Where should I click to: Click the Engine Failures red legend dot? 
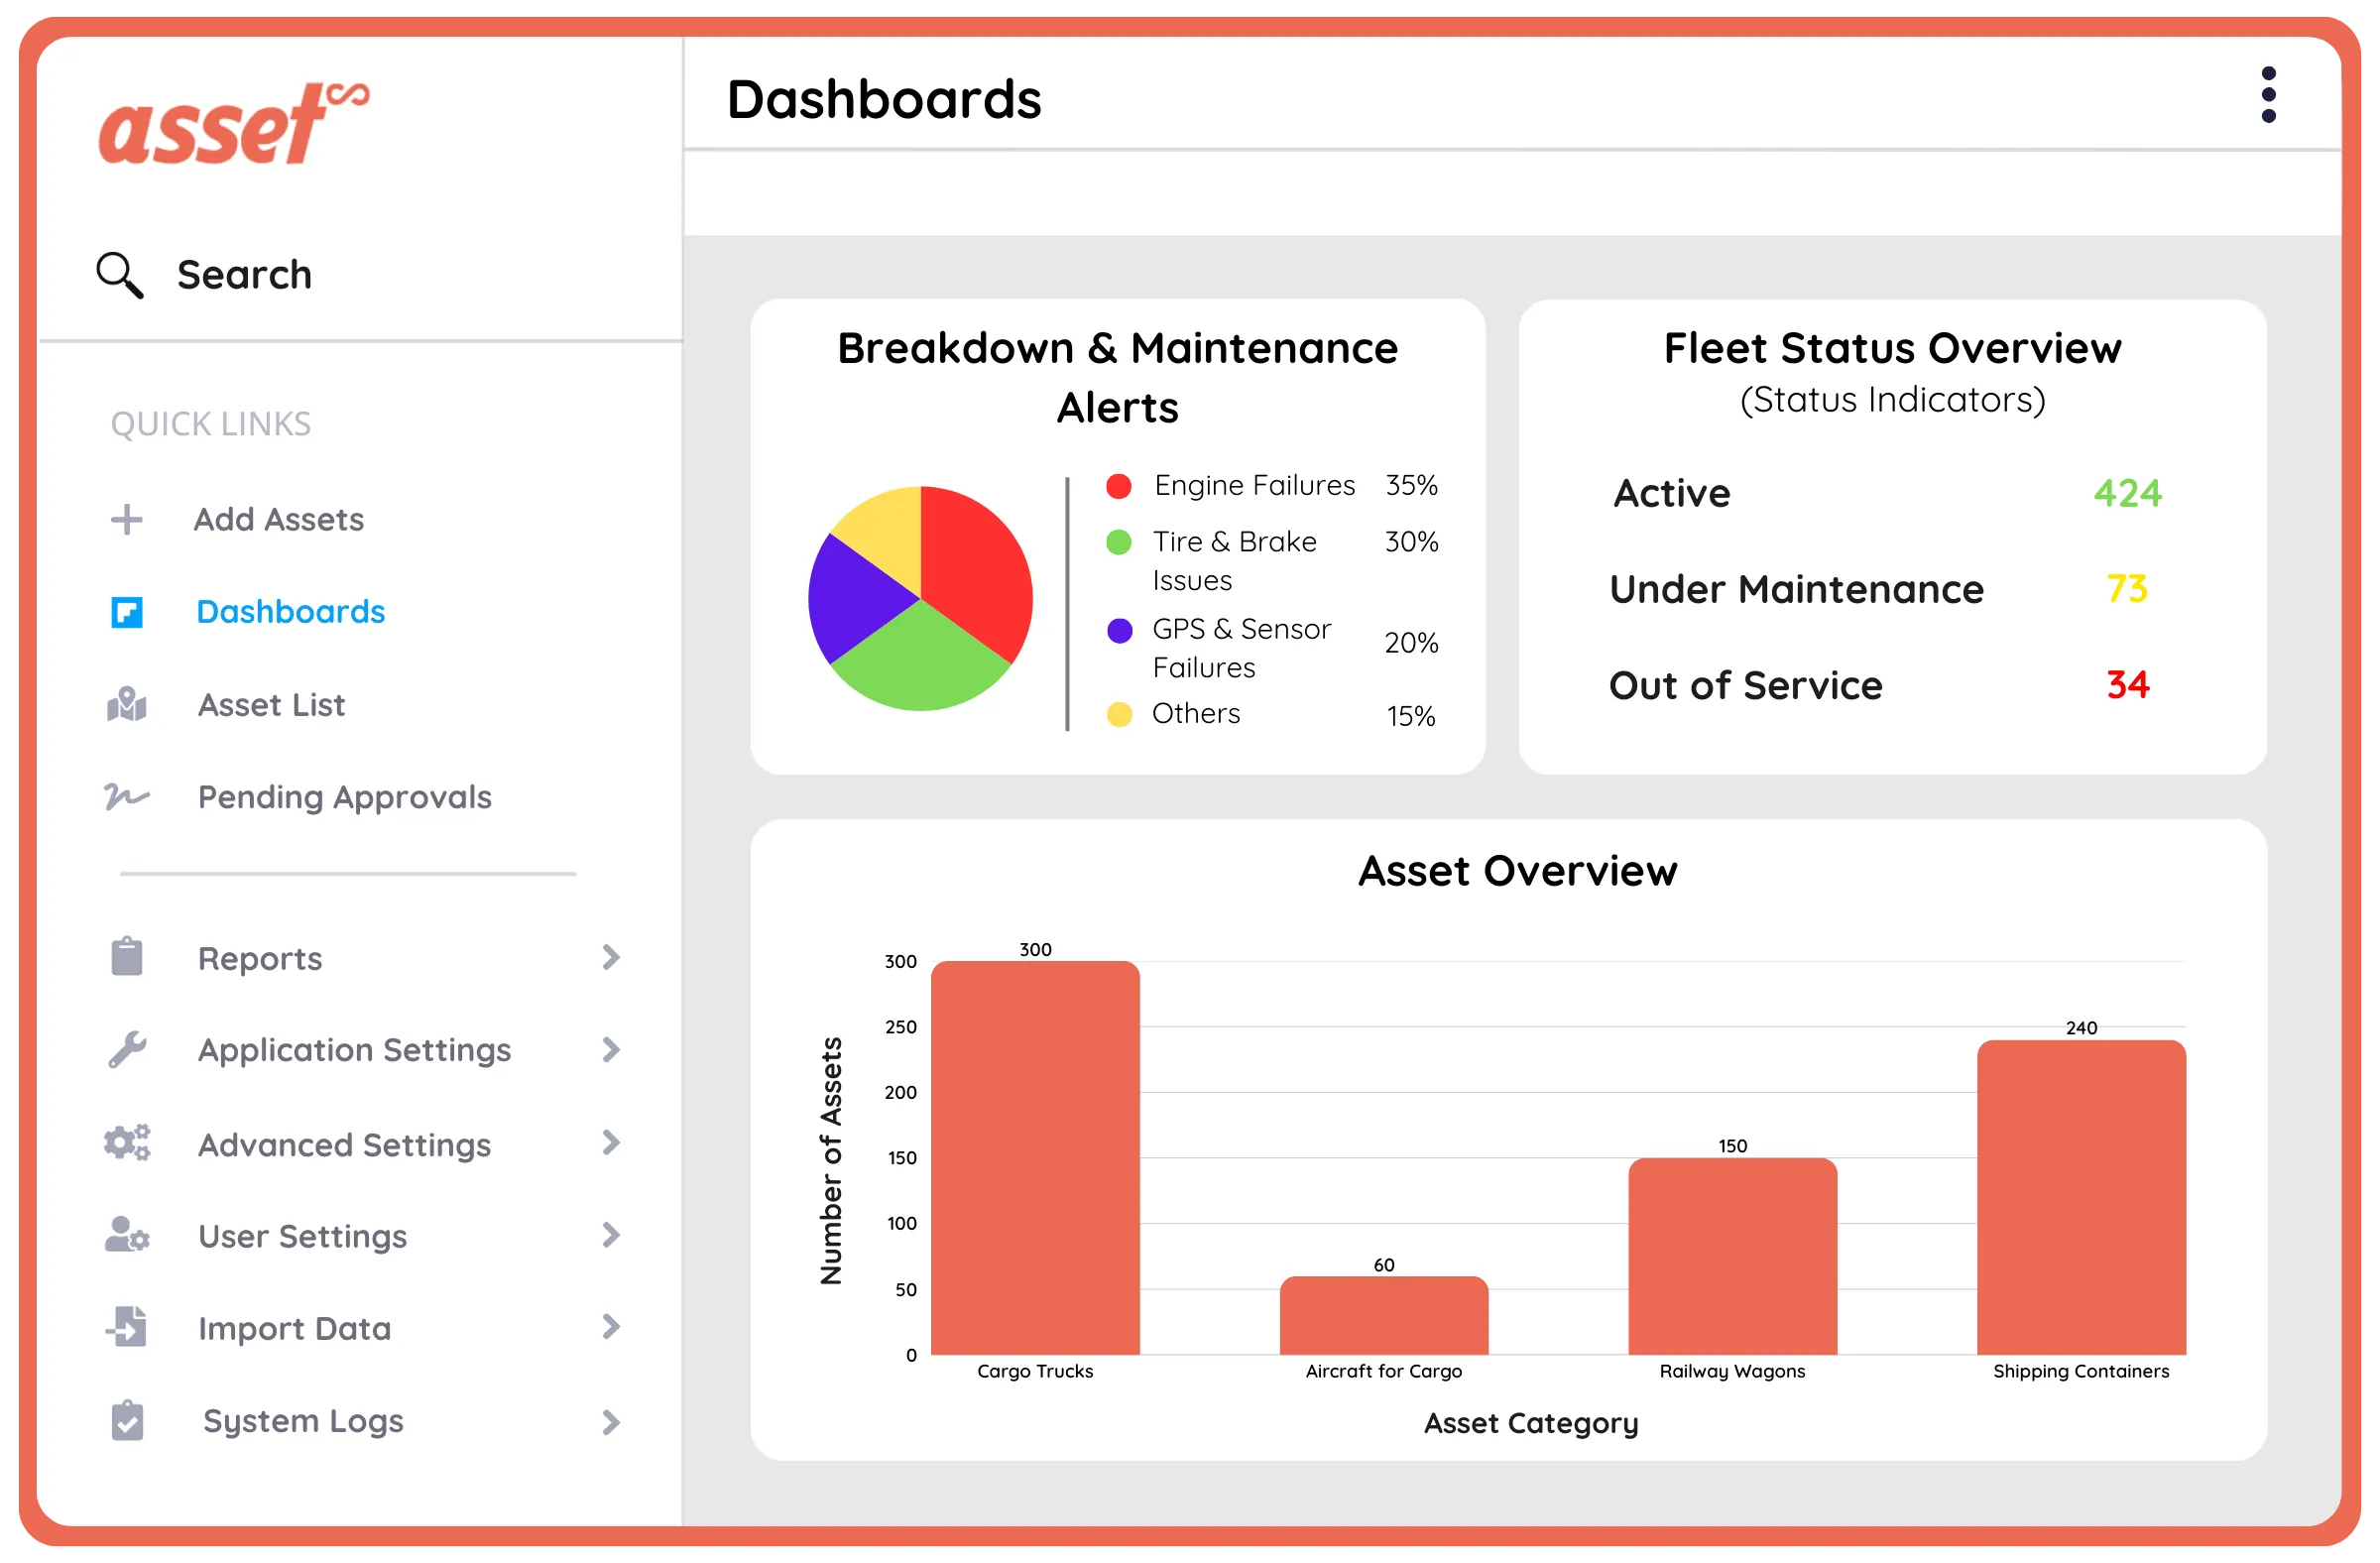(1121, 486)
